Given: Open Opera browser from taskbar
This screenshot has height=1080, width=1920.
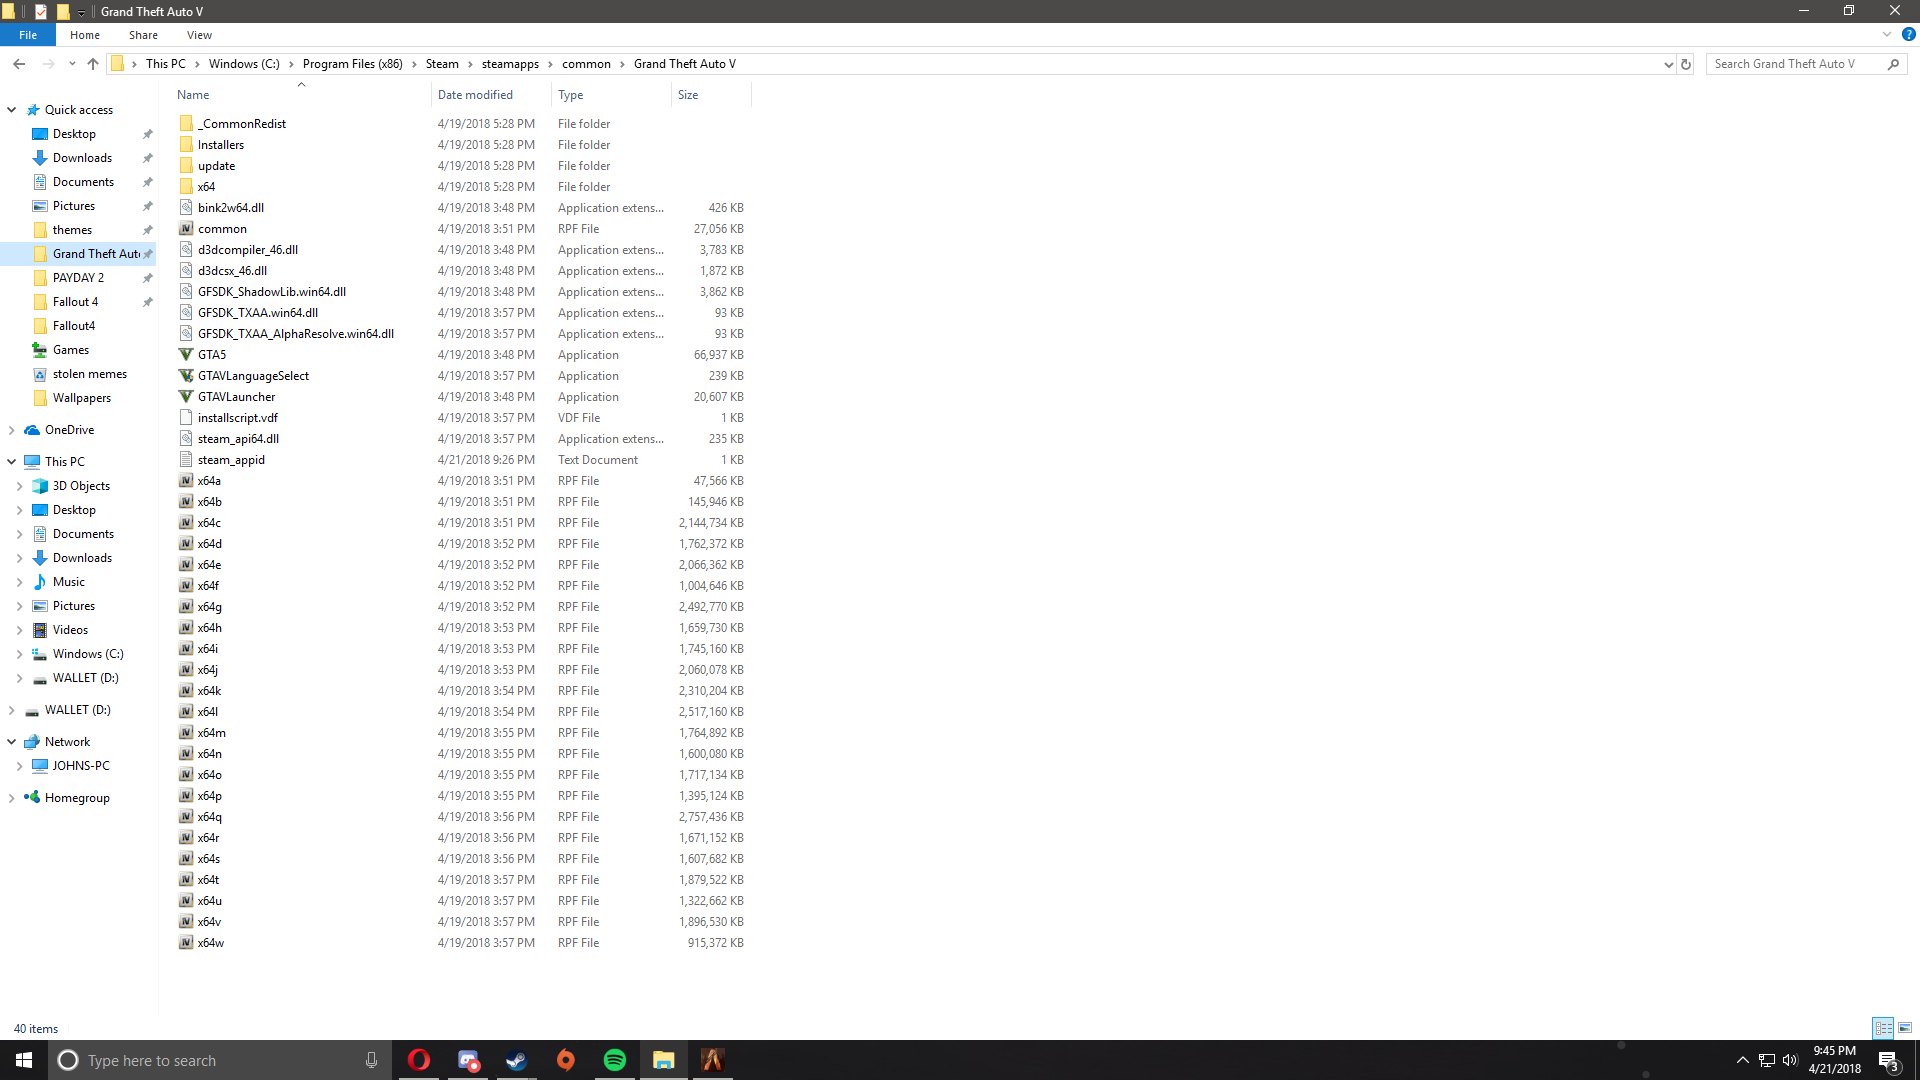Looking at the screenshot, I should (x=419, y=1060).
